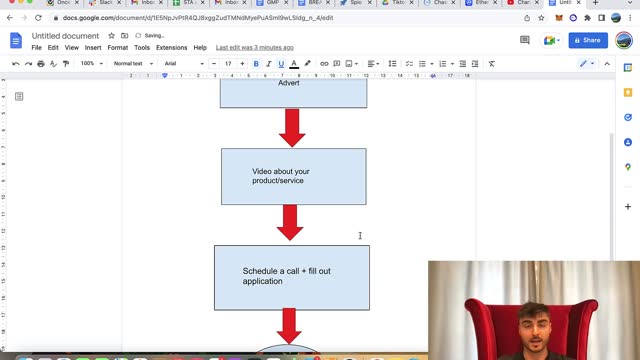This screenshot has width=640, height=360.
Task: Open the 100% zoom dropdown
Action: (91, 64)
